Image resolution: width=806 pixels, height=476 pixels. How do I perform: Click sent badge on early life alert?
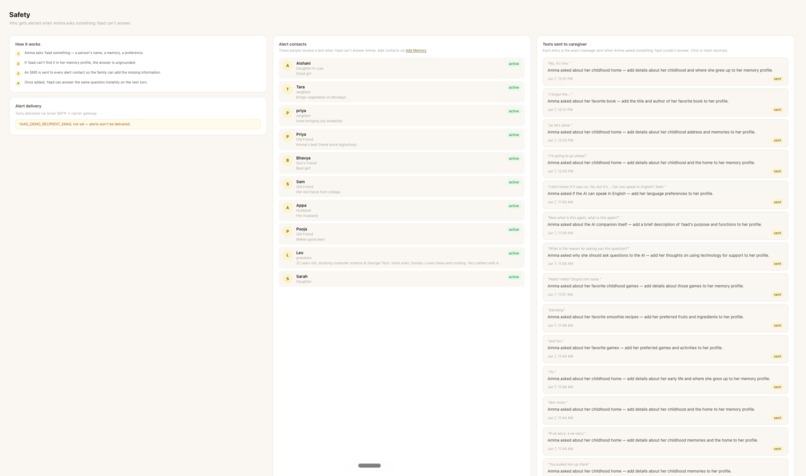(x=777, y=387)
